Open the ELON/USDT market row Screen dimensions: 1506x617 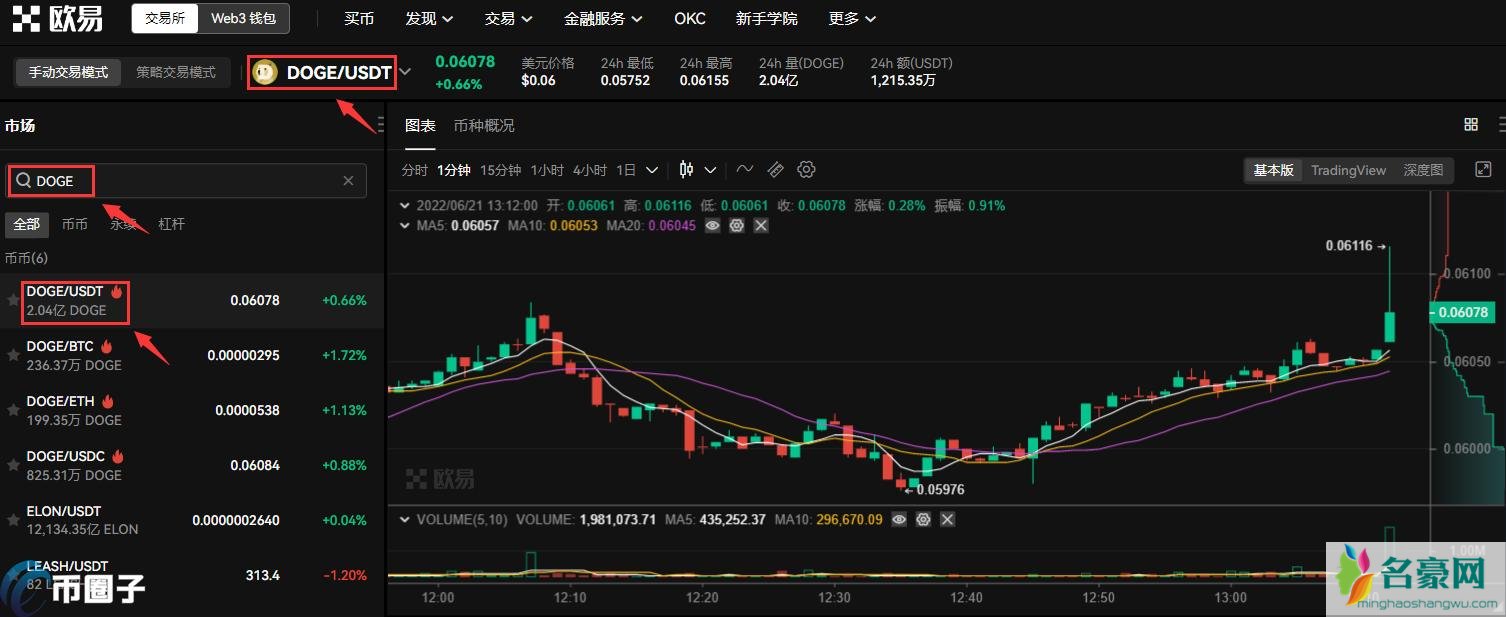coord(192,520)
